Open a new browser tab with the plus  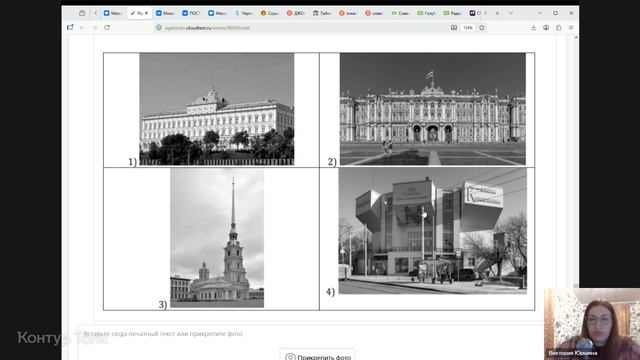(497, 13)
